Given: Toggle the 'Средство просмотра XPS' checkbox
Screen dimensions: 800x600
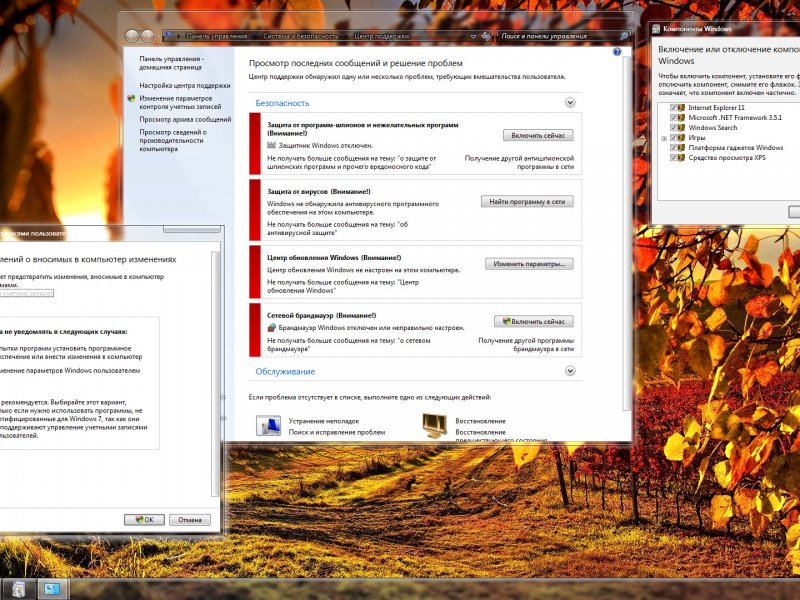Looking at the screenshot, I should point(673,158).
